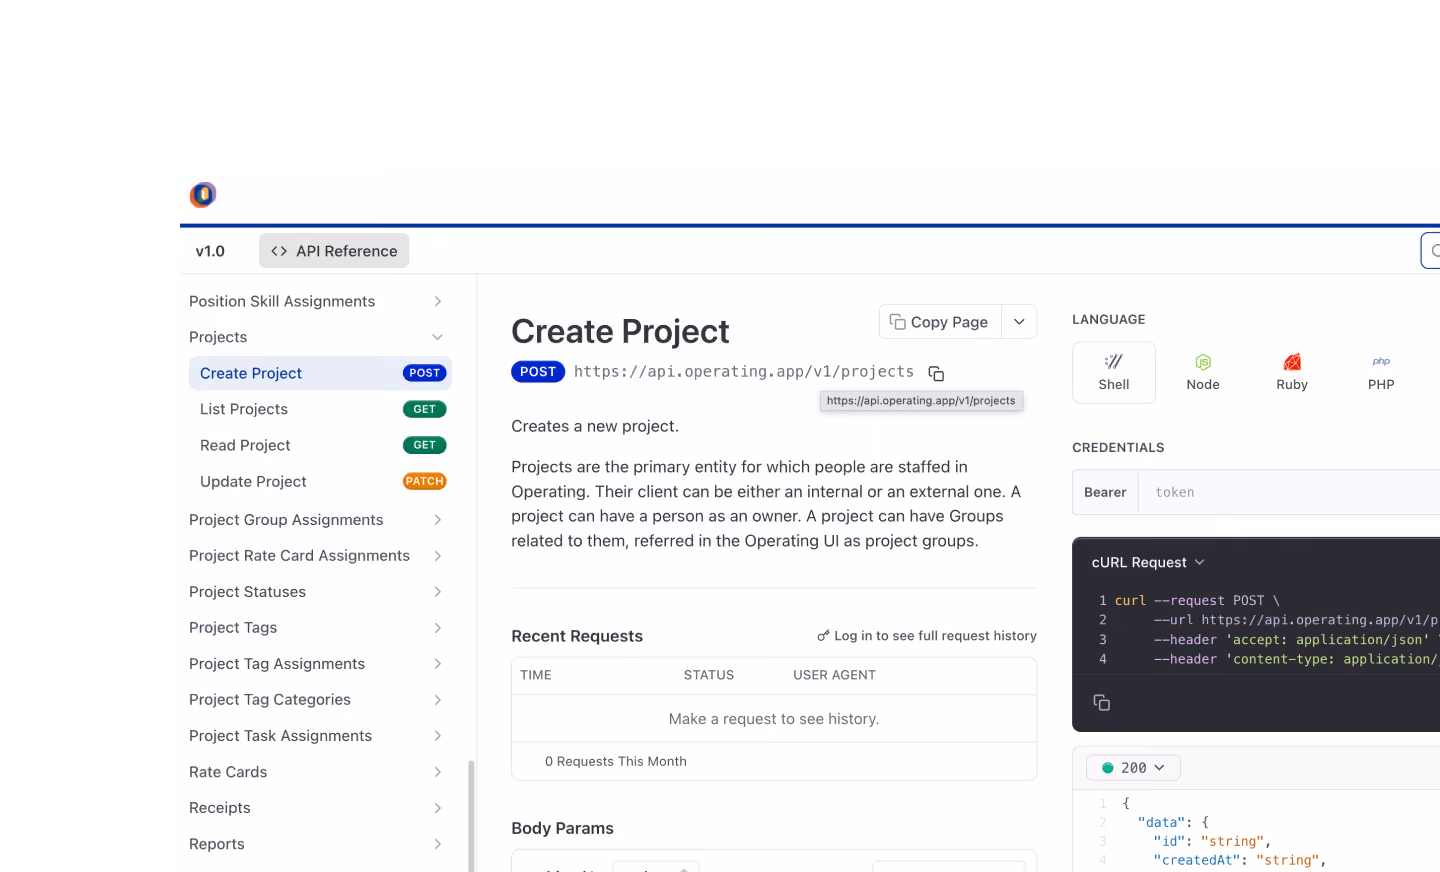Screen dimensions: 1440x872
Task: Expand Project Task Assignments section
Action: point(437,736)
